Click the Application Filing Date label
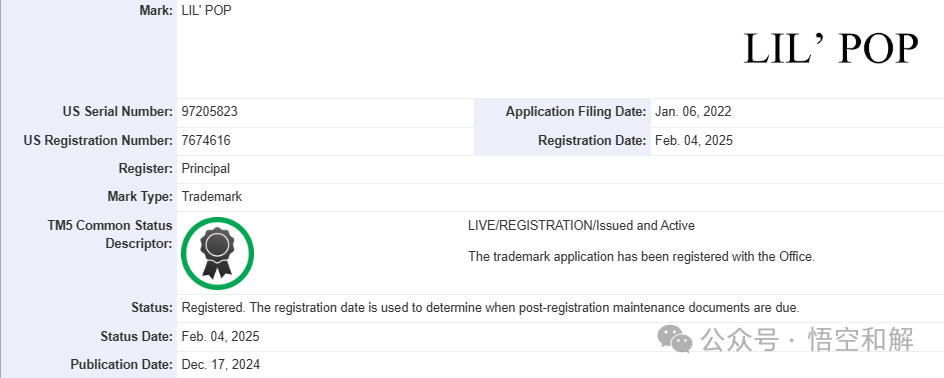 click(x=576, y=111)
